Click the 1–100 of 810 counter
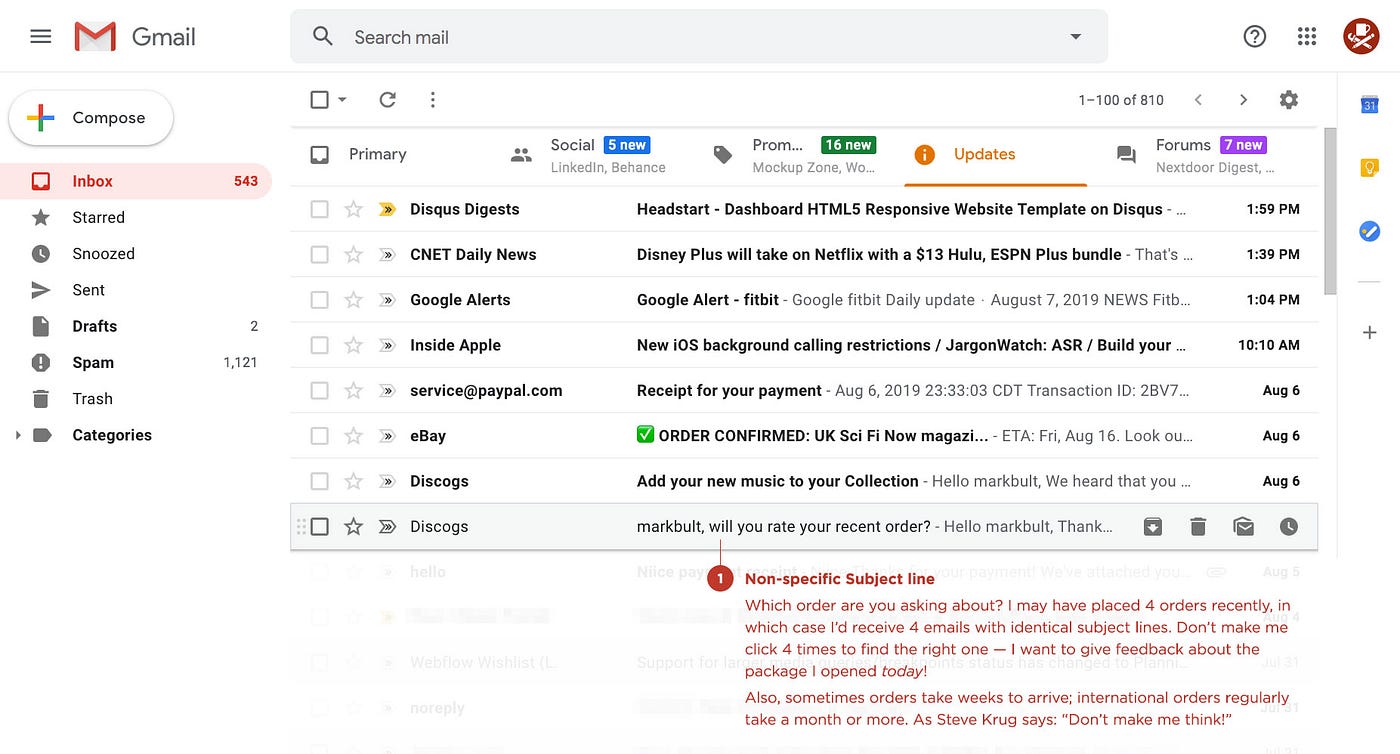This screenshot has height=754, width=1400. point(1121,100)
